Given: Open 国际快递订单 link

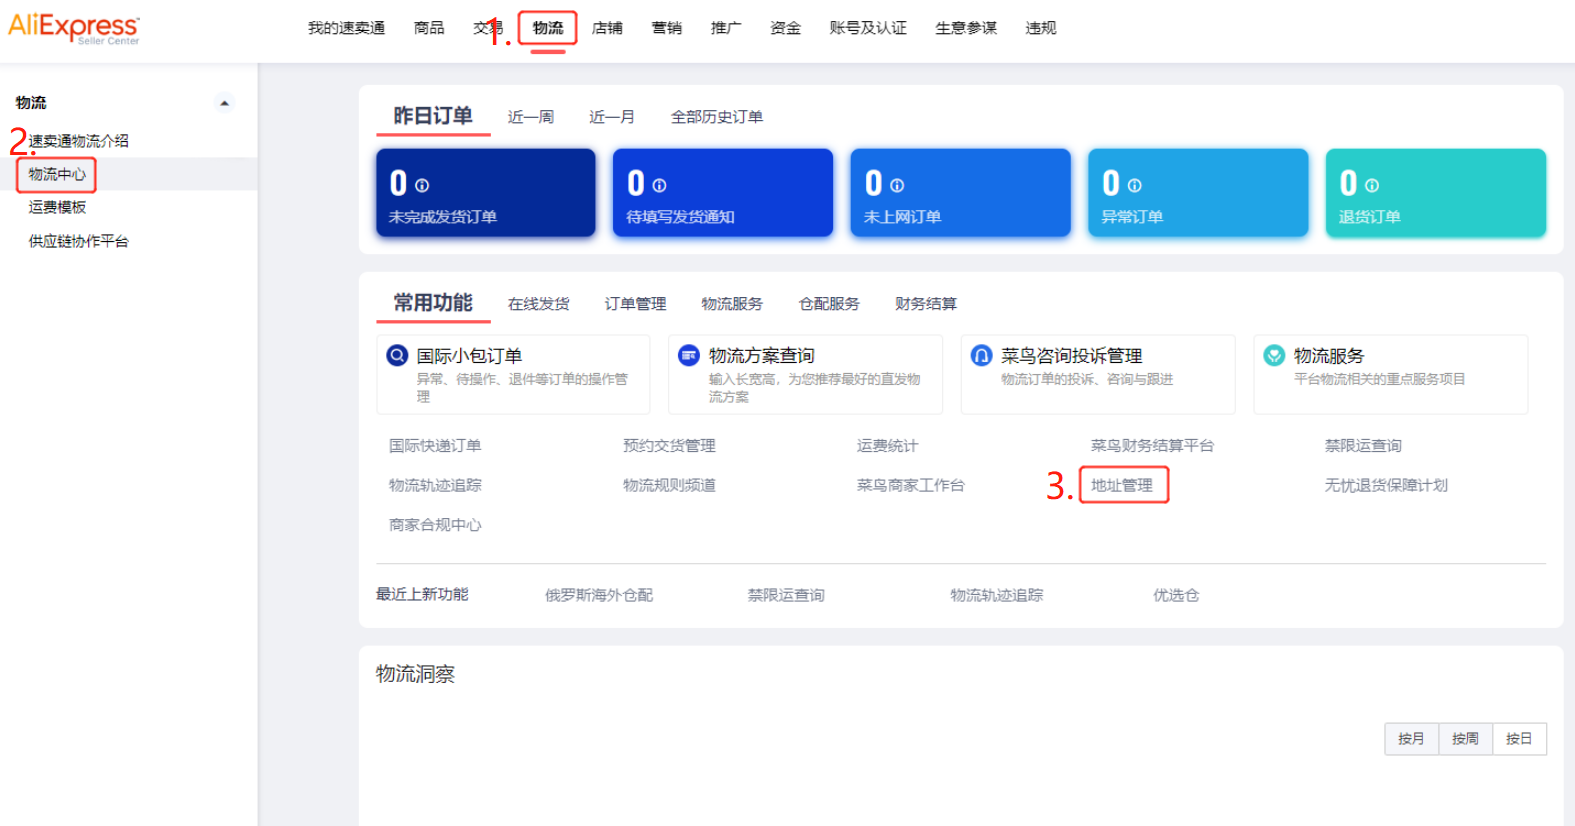Looking at the screenshot, I should (435, 446).
